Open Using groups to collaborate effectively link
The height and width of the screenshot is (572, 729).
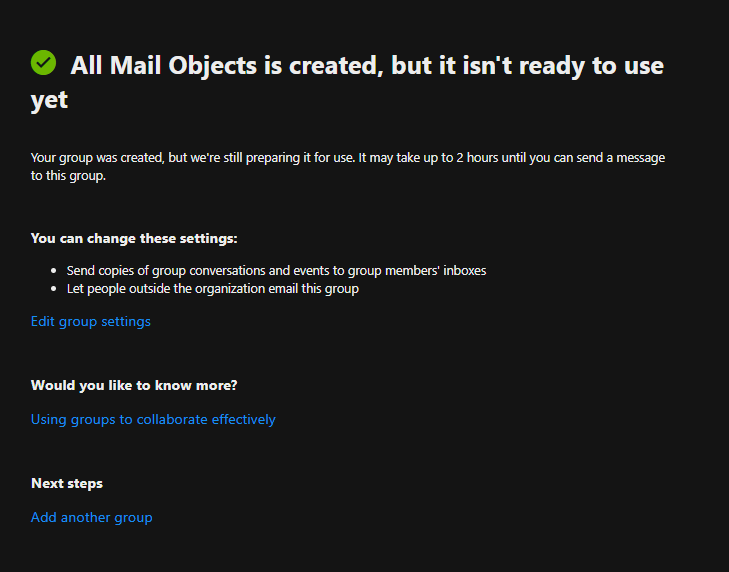(x=153, y=419)
